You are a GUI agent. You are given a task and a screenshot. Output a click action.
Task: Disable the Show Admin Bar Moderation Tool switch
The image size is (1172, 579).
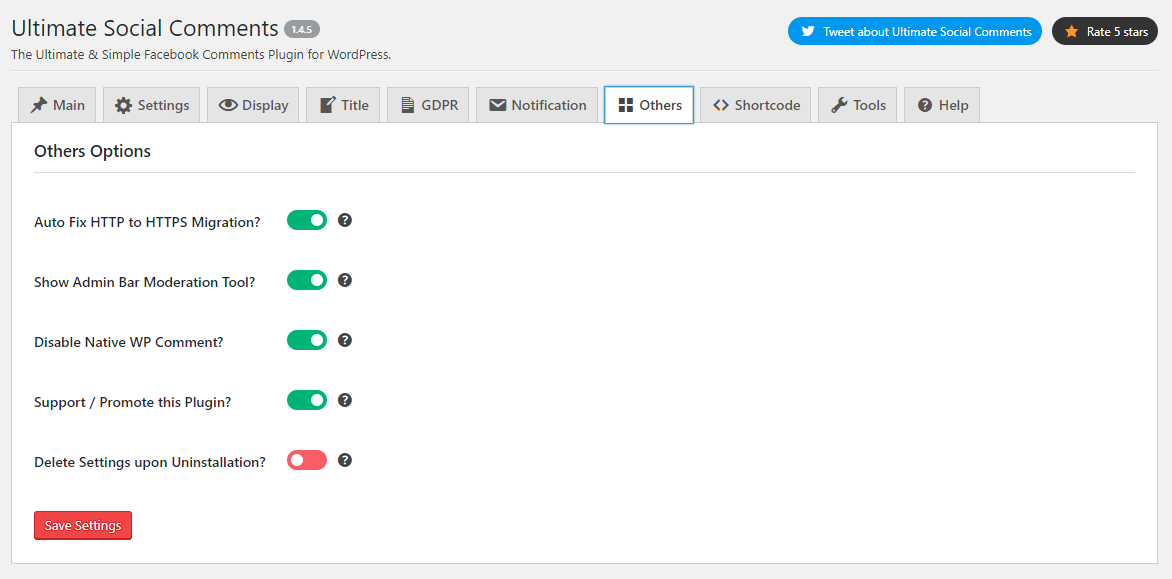[307, 280]
